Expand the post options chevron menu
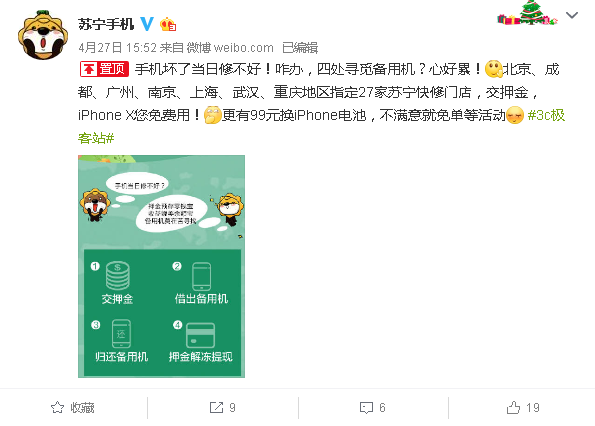 click(x=572, y=15)
